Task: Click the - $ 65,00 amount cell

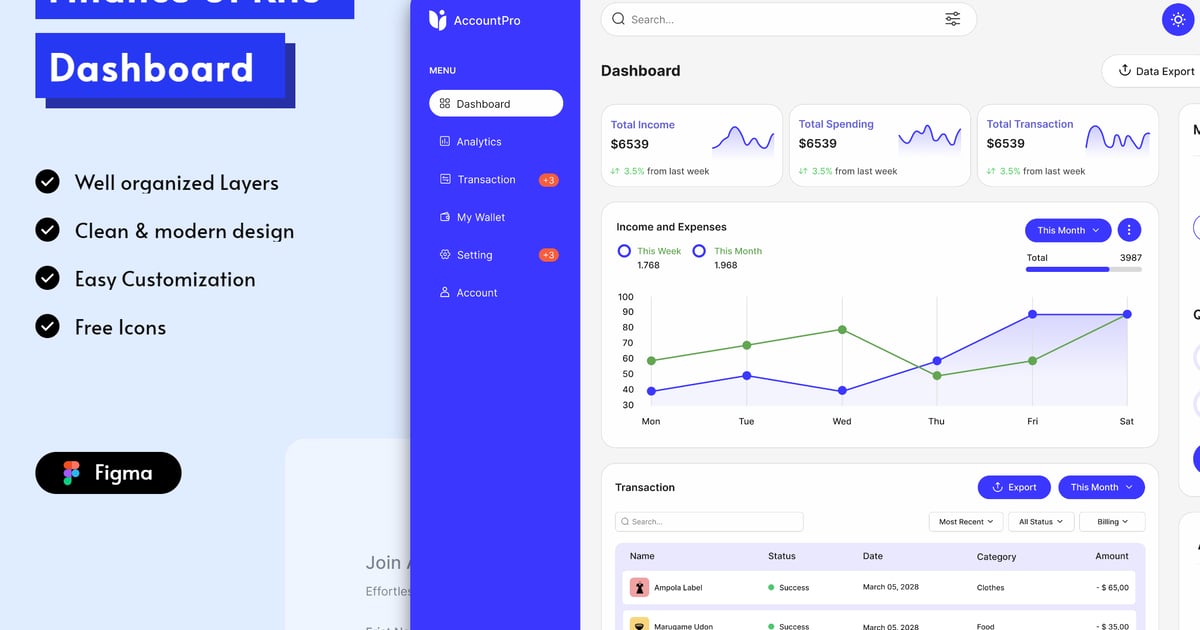Action: [1112, 588]
